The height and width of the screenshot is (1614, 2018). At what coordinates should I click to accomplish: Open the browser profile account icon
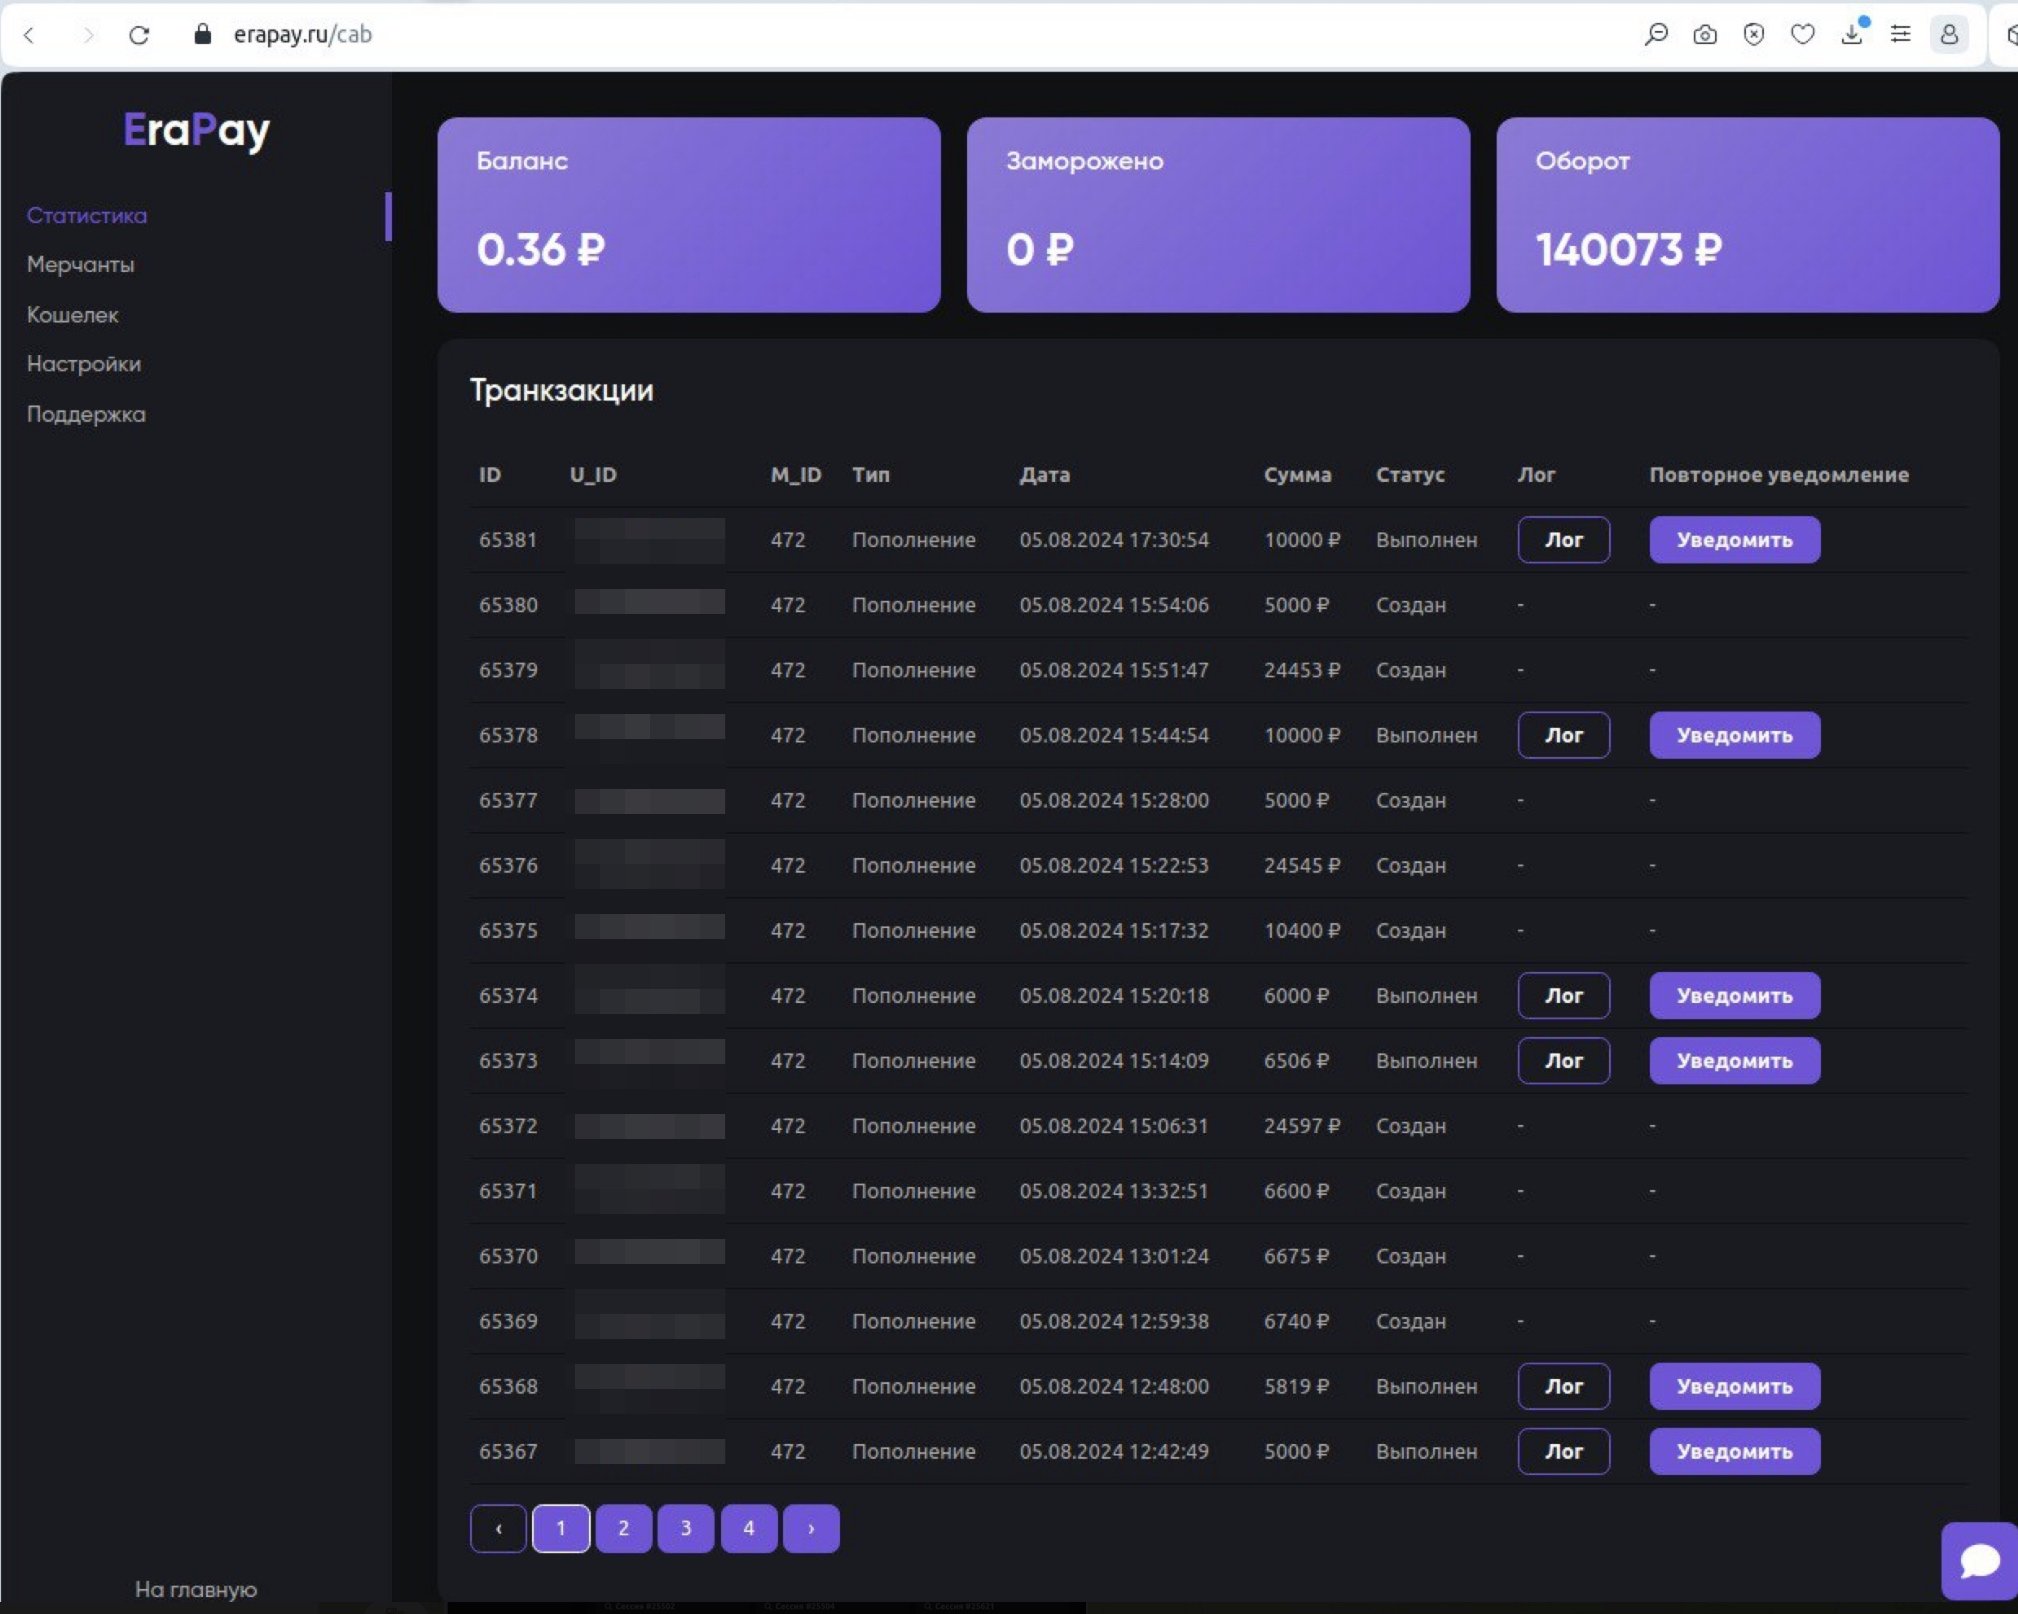click(x=1949, y=34)
